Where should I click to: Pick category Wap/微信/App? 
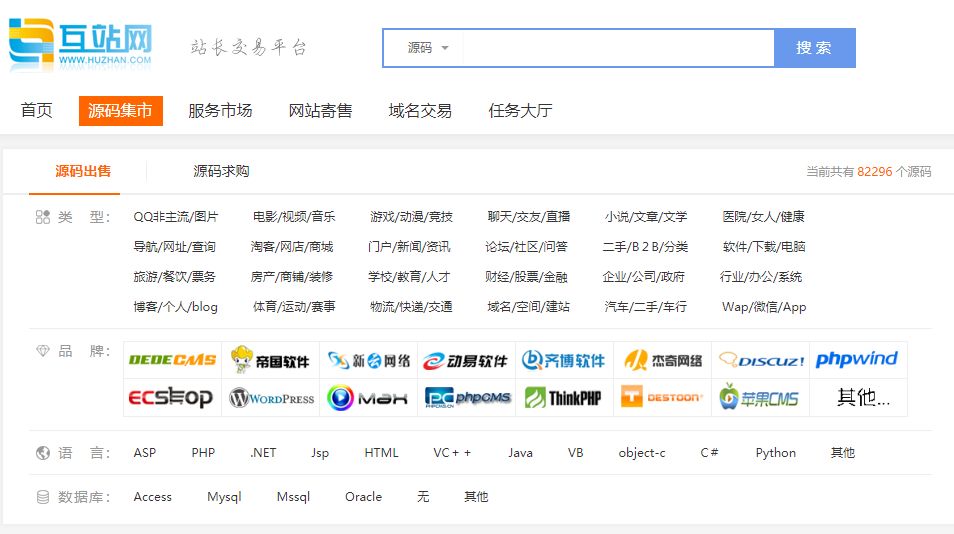(764, 307)
